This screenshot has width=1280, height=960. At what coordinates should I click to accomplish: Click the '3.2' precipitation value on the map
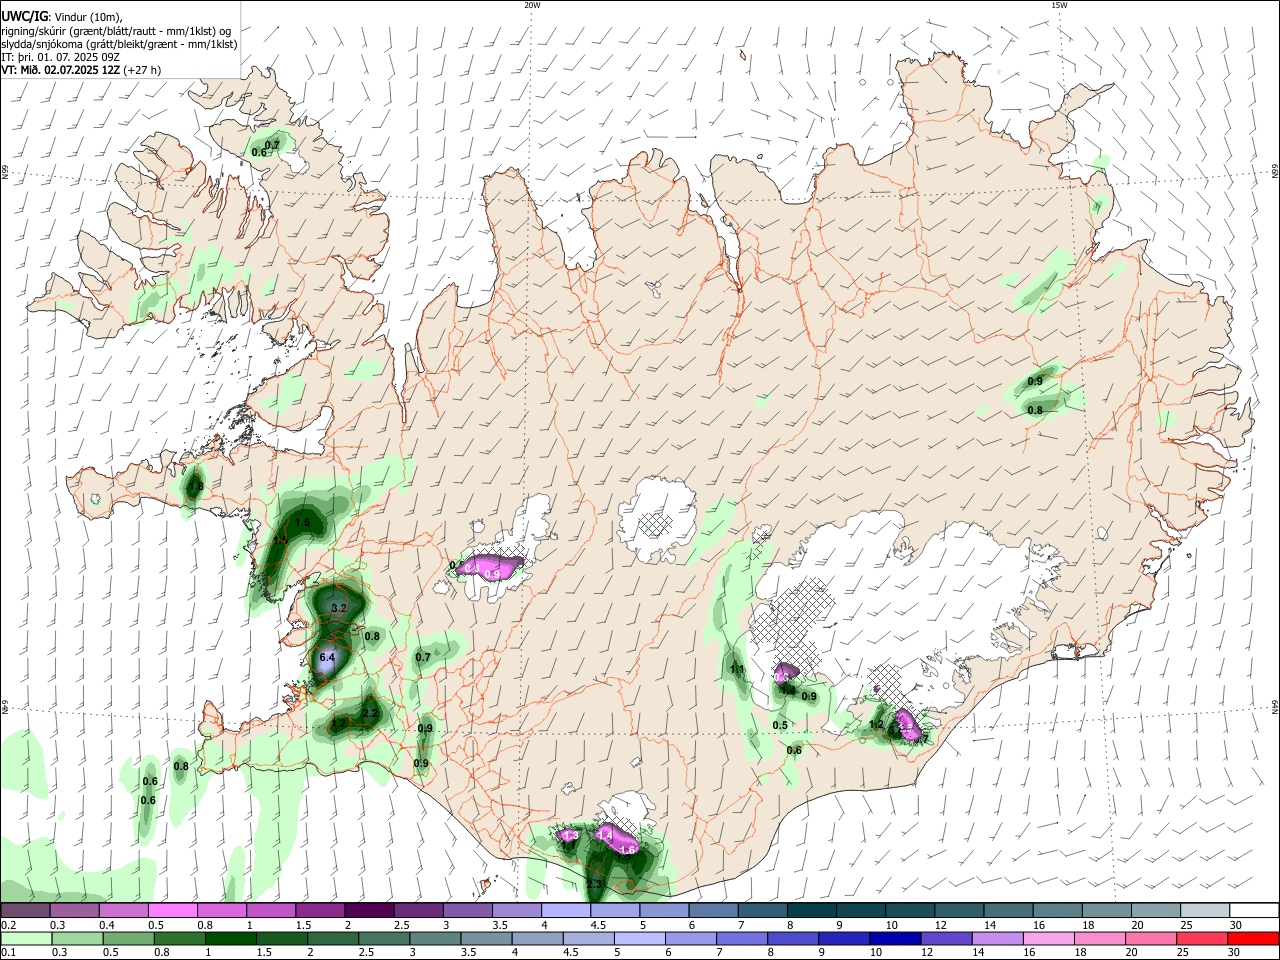click(x=339, y=608)
